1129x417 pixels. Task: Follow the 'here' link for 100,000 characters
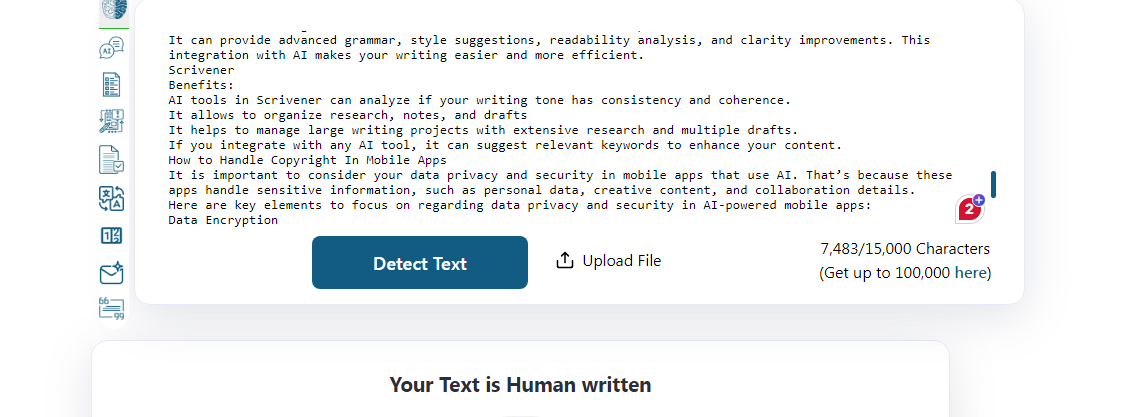pos(970,273)
